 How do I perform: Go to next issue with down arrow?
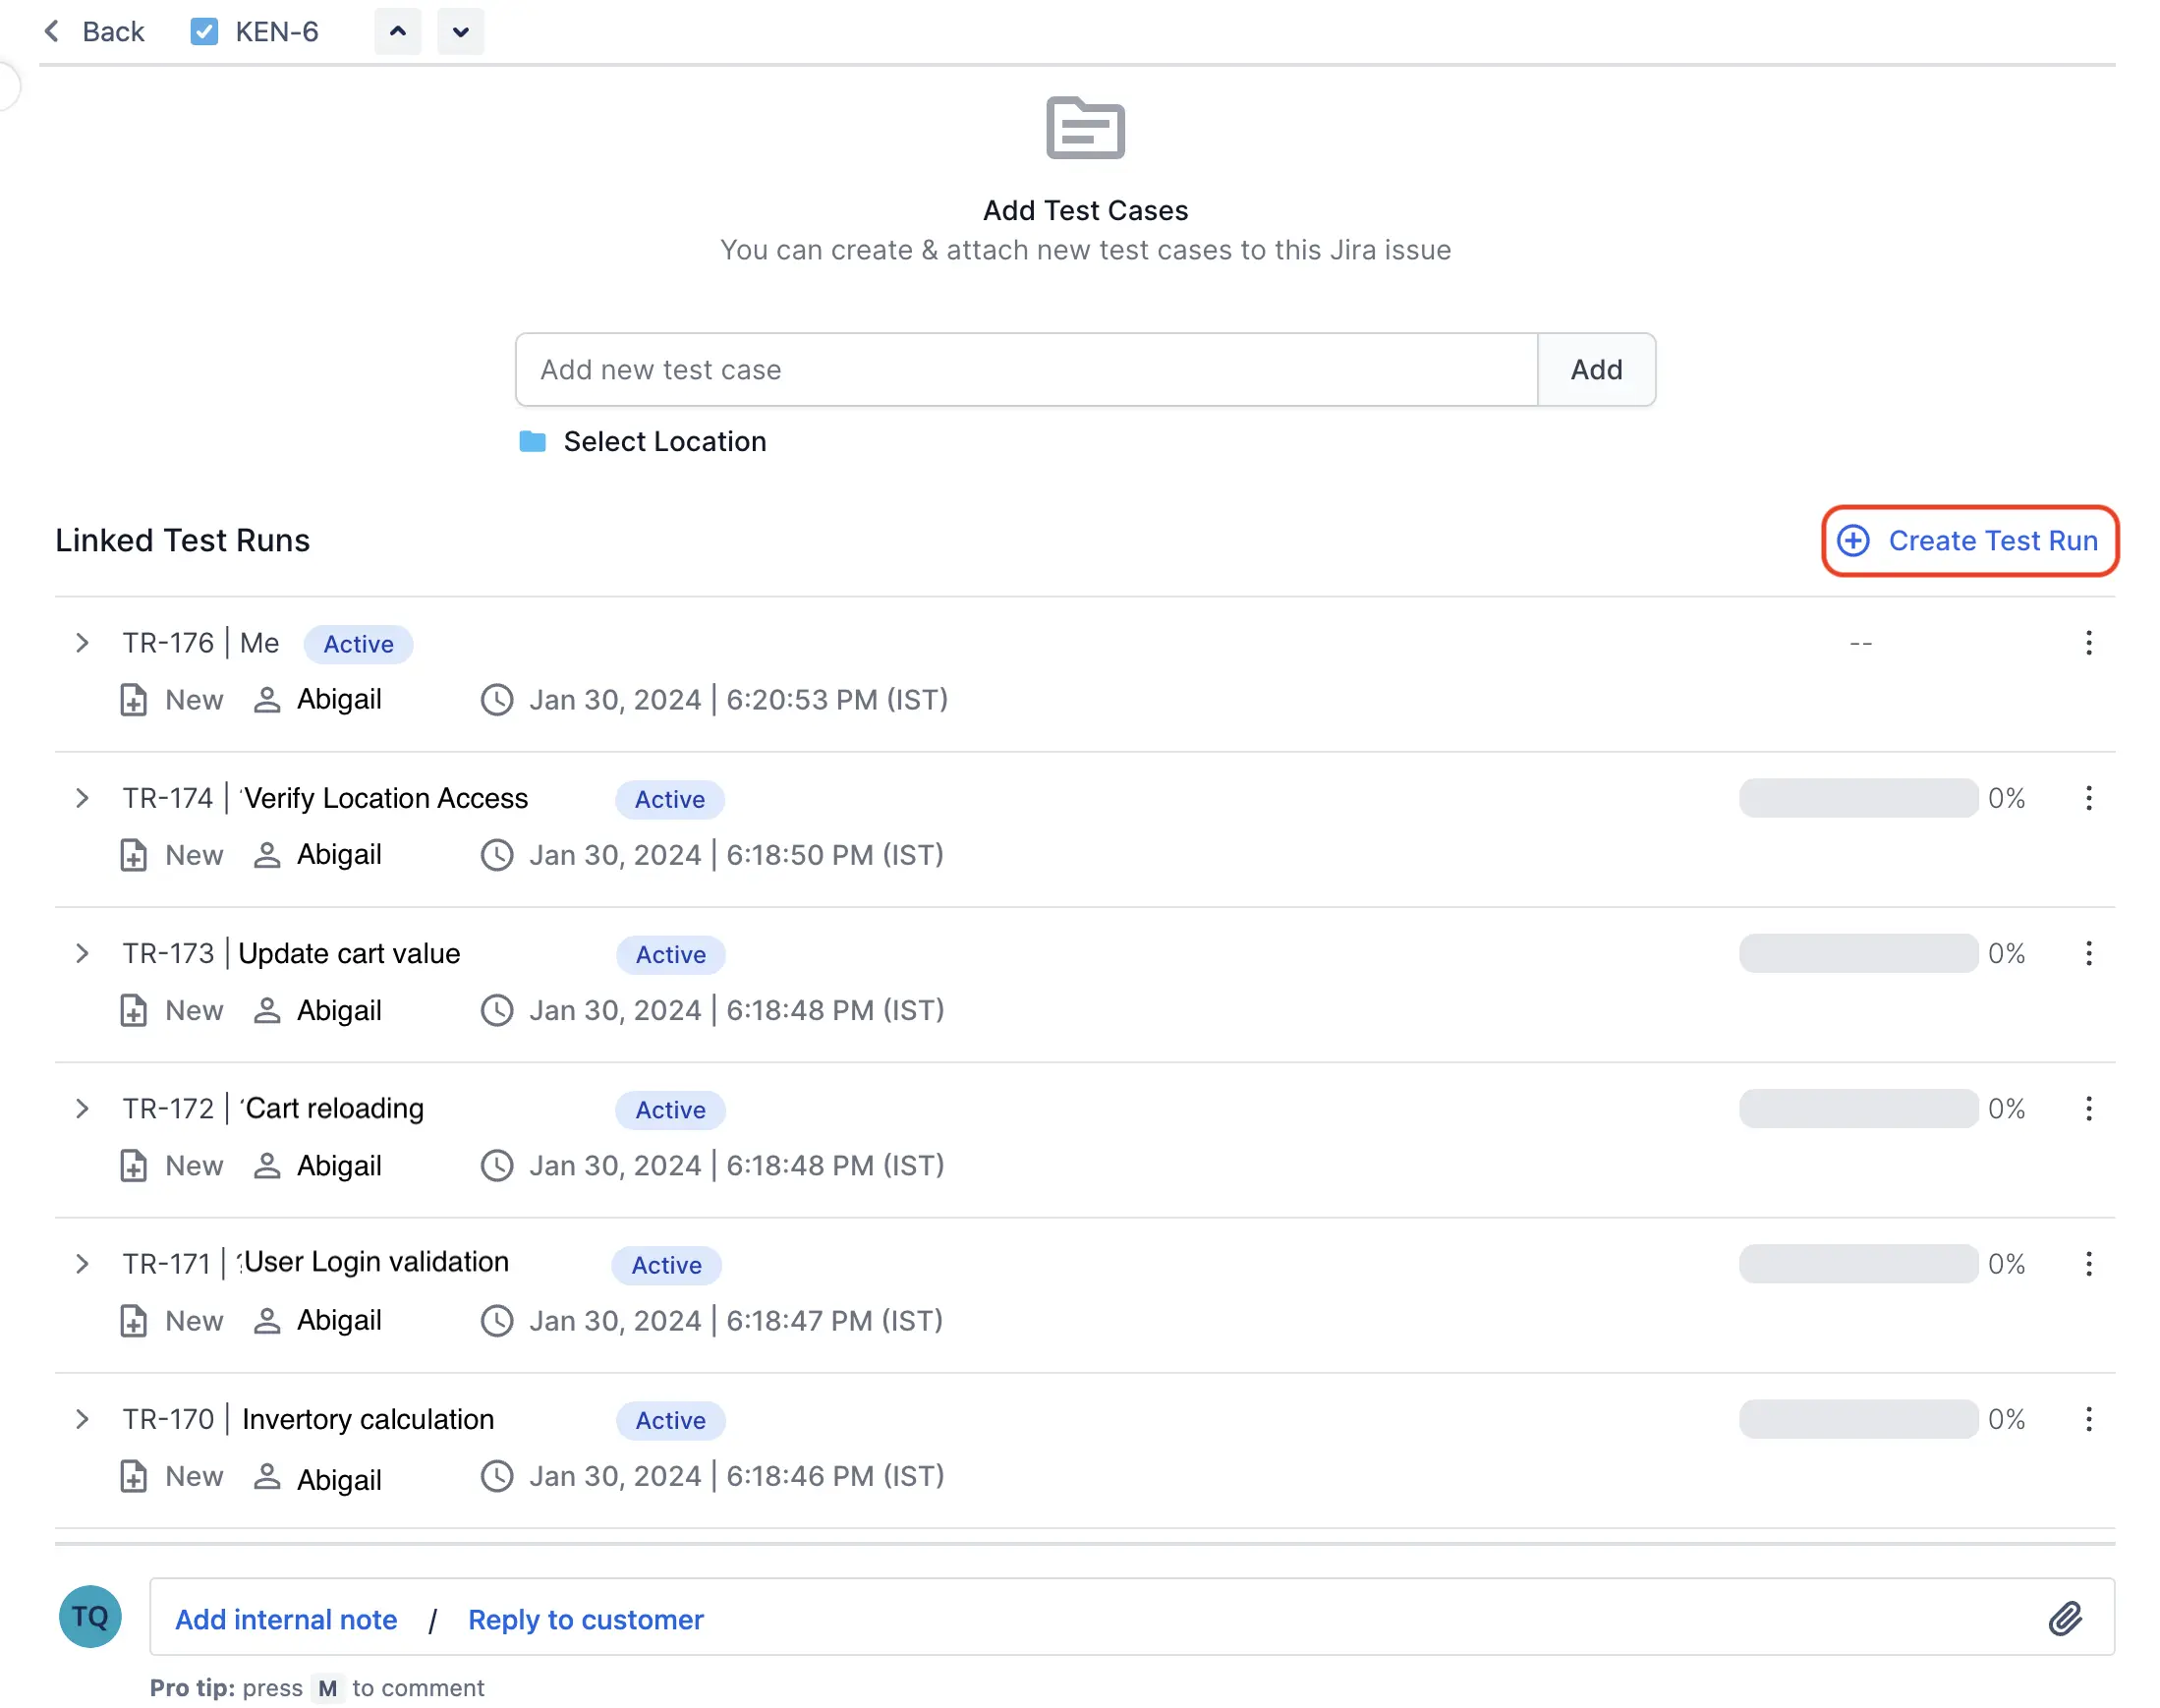click(460, 32)
